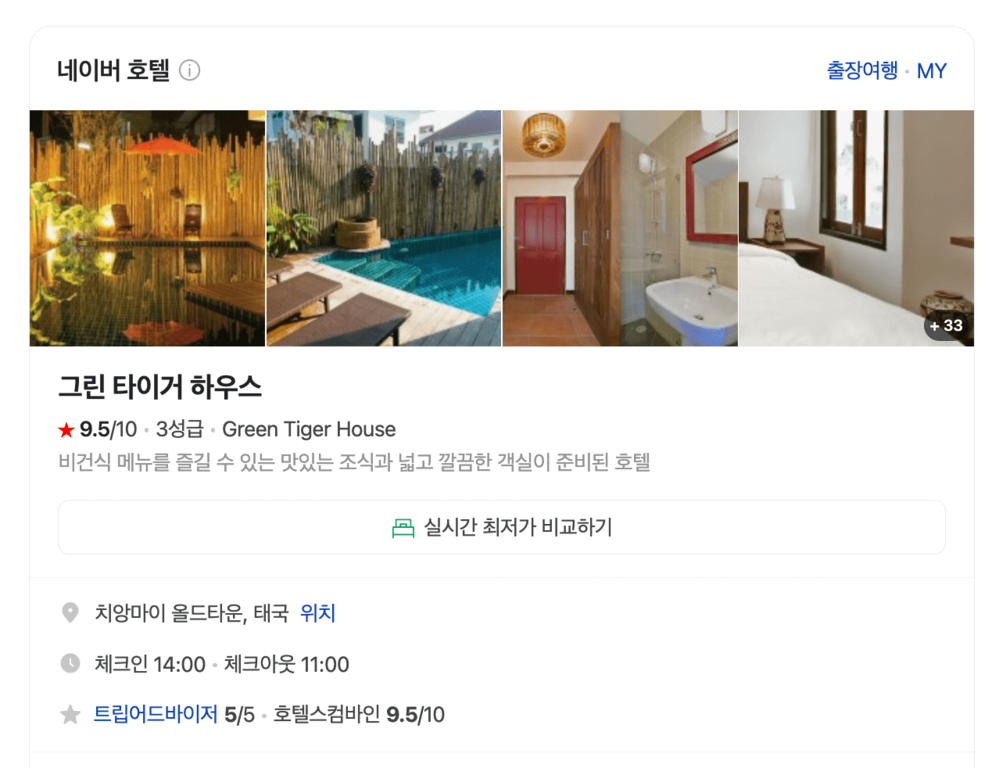Open the +33 more photos badge

click(x=945, y=326)
